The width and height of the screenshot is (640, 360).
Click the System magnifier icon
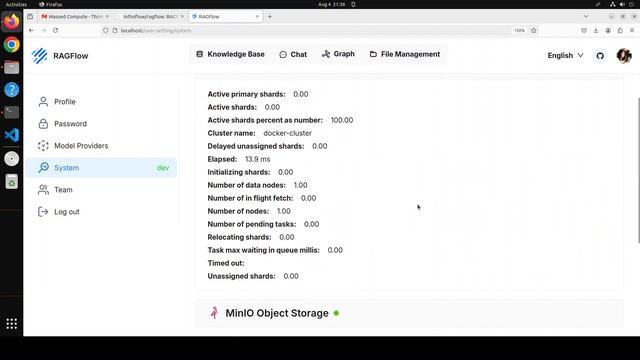43,167
